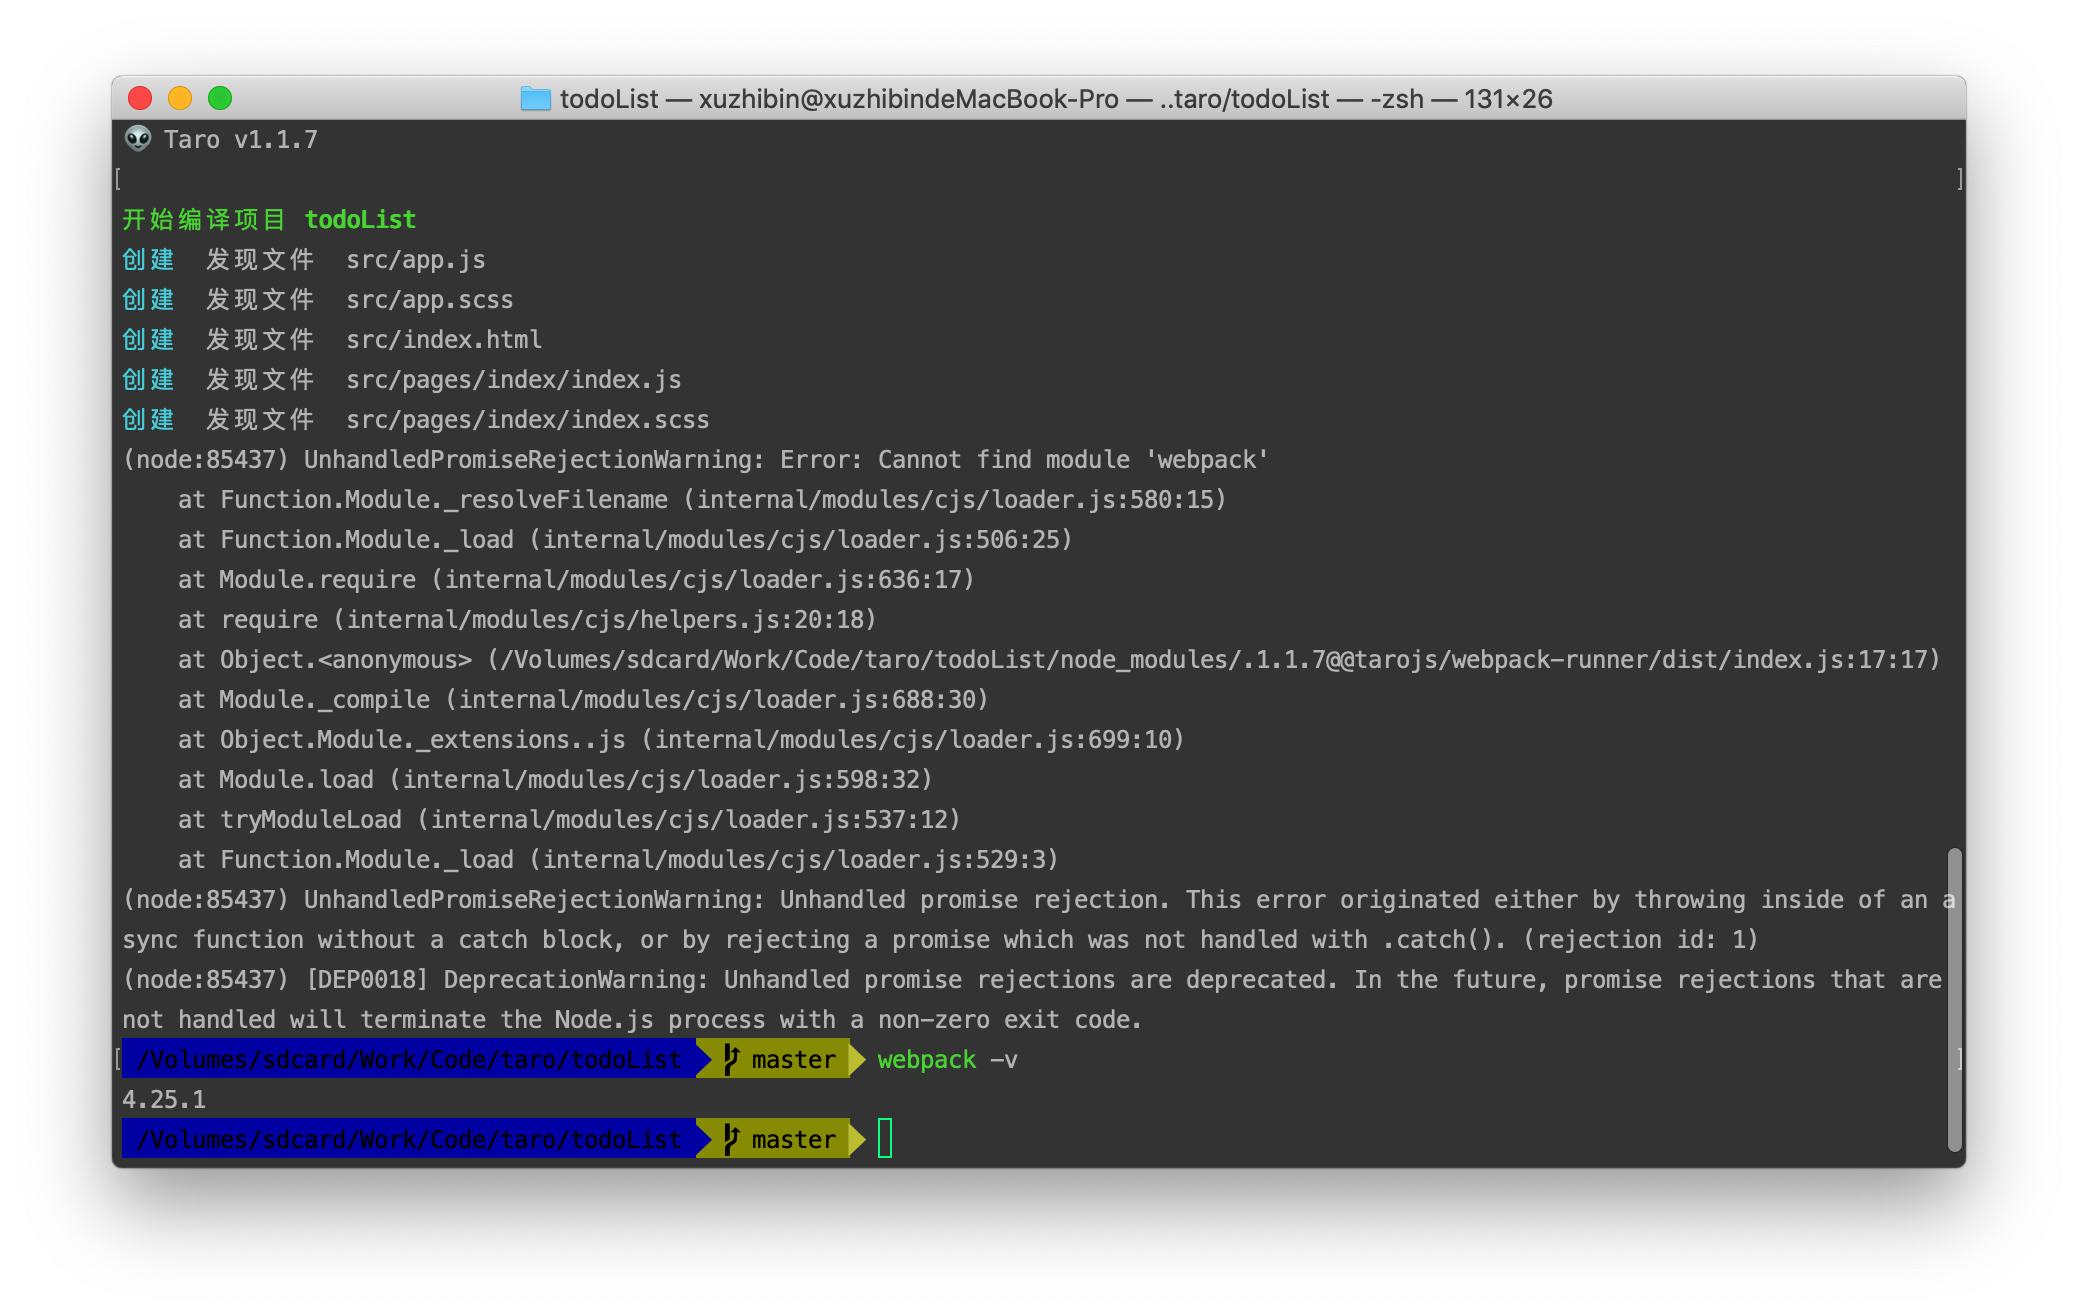Click the 'src/pages/index/index.scss' file path

(528, 420)
